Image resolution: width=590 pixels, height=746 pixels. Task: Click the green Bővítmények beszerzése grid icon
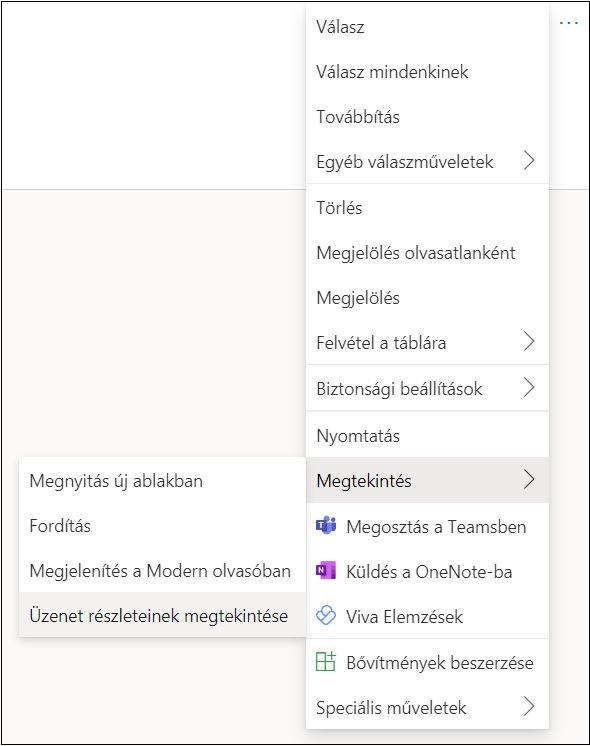point(326,661)
